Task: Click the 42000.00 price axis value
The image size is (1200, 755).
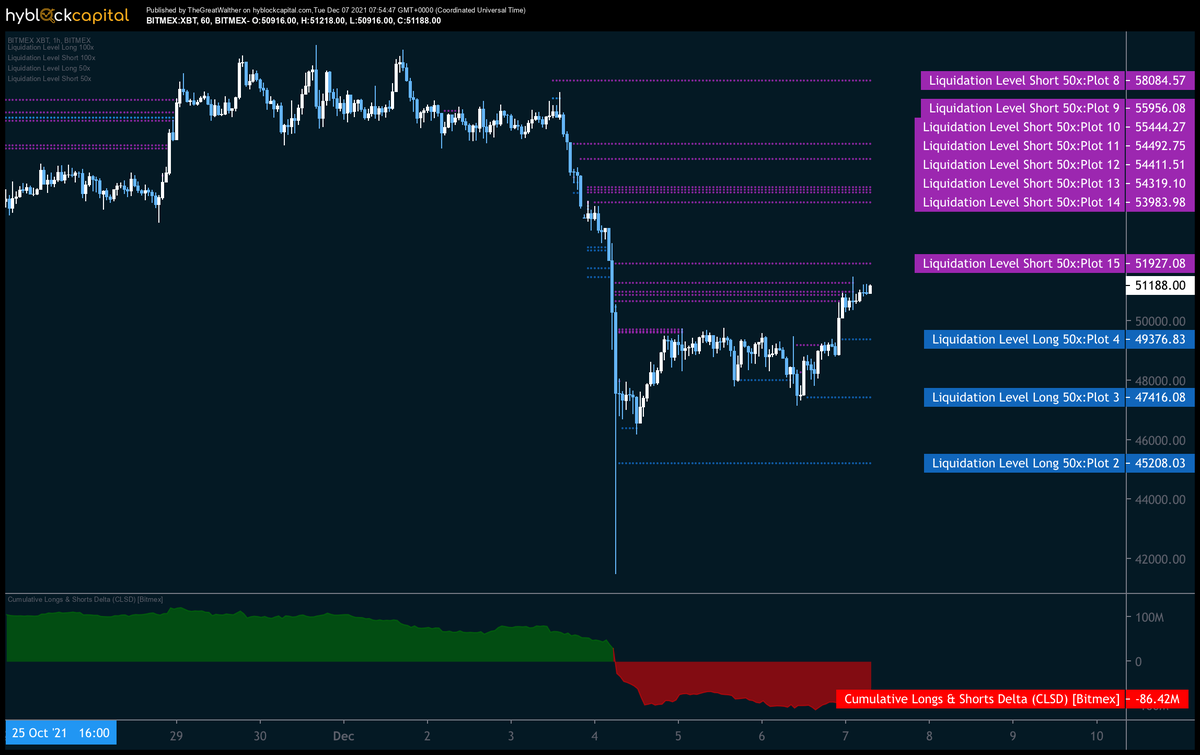Action: [x=1160, y=559]
